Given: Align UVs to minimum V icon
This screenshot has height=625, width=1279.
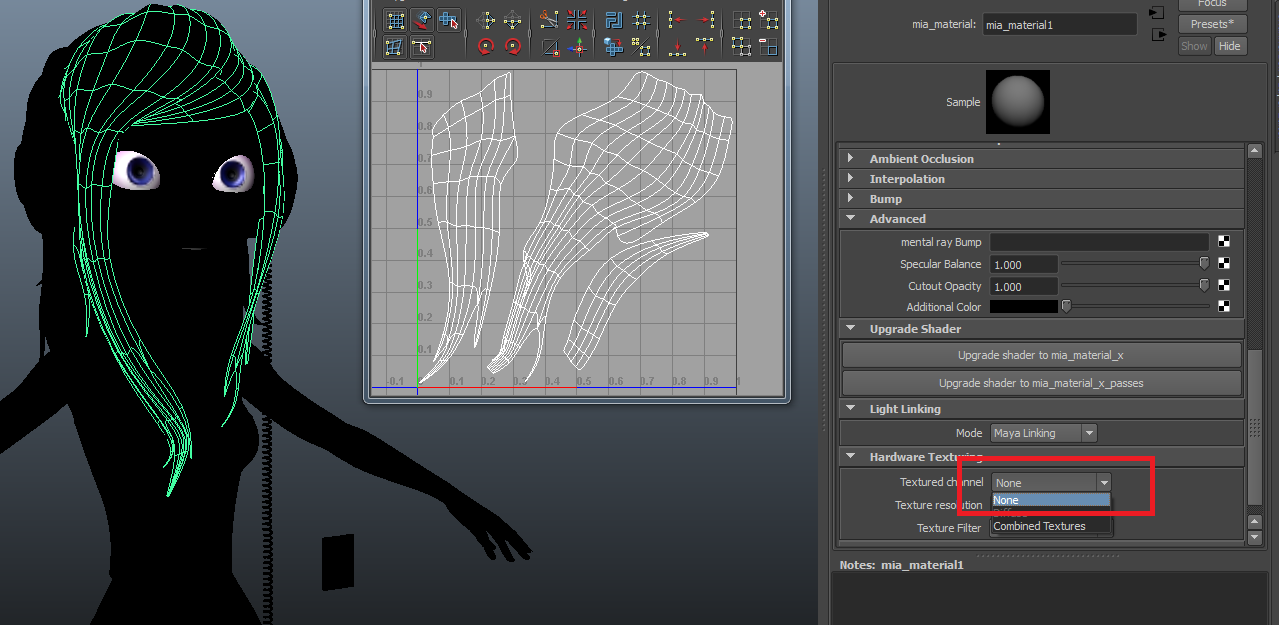Looking at the screenshot, I should click(677, 46).
